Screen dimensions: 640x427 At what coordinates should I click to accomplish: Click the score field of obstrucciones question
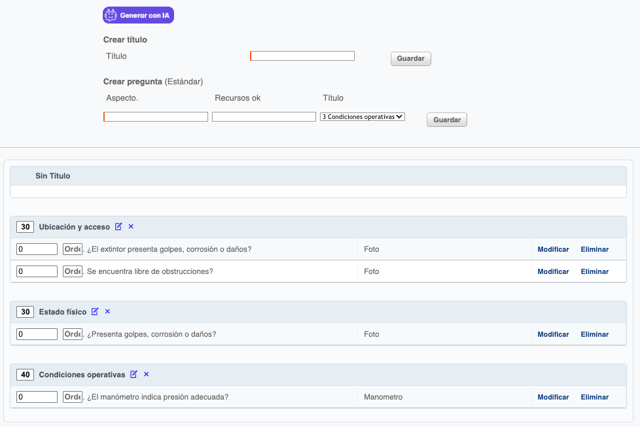tap(37, 271)
